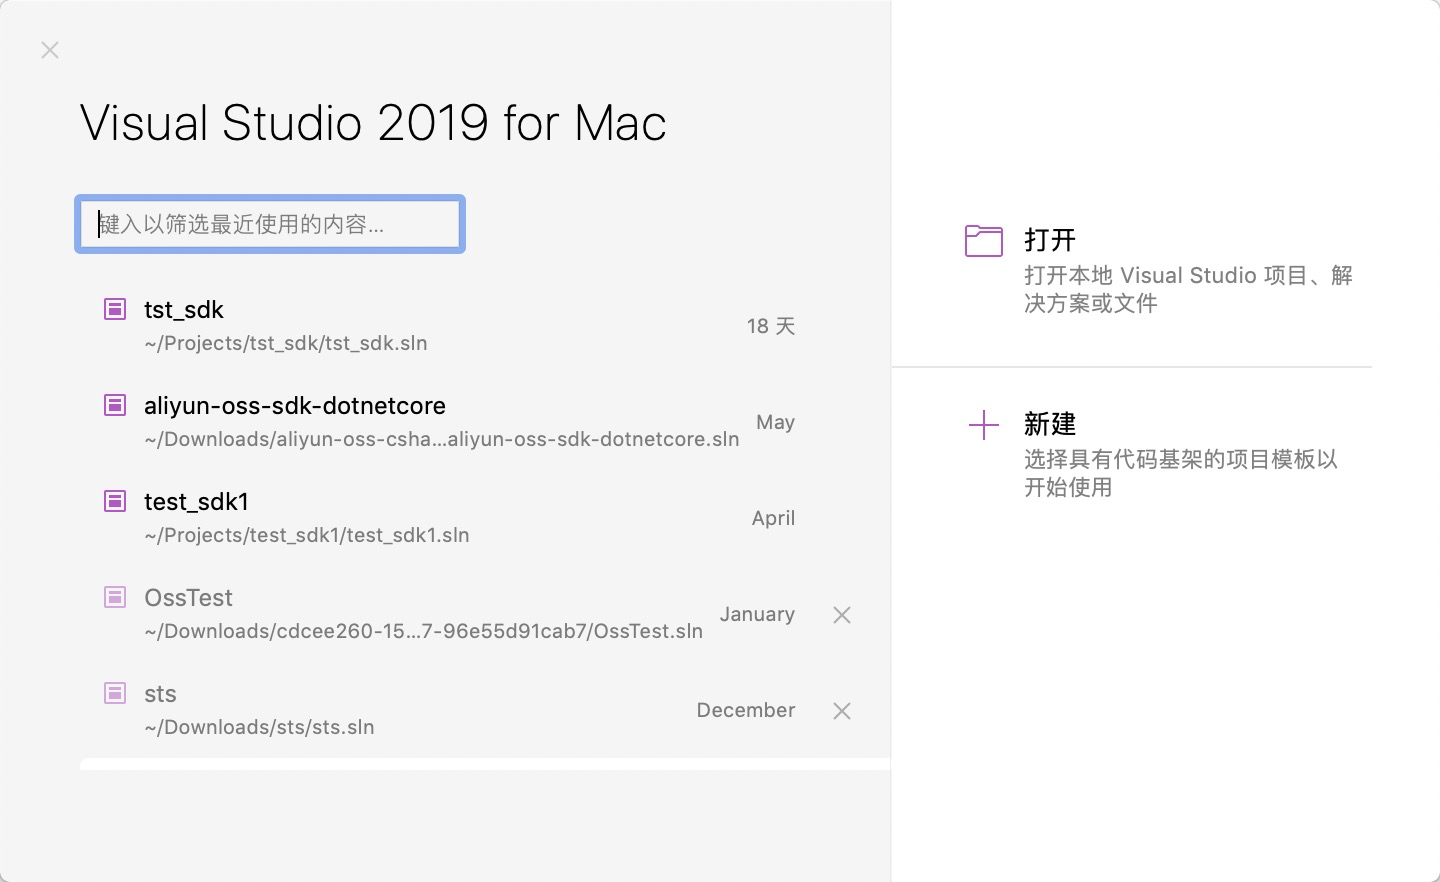Click the 打开本地 Visual Studio 项目 description
Viewport: 1440px width, 882px height.
[x=1189, y=289]
